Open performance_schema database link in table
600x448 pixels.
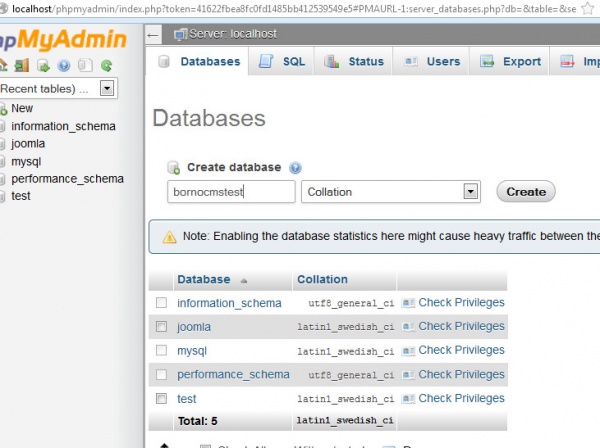[x=233, y=375]
